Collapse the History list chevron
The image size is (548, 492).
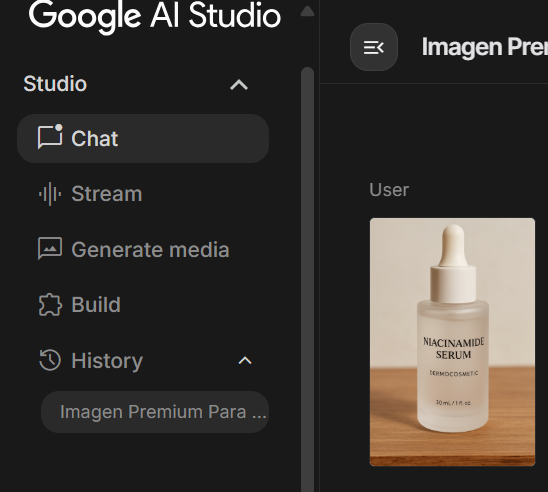tap(245, 361)
